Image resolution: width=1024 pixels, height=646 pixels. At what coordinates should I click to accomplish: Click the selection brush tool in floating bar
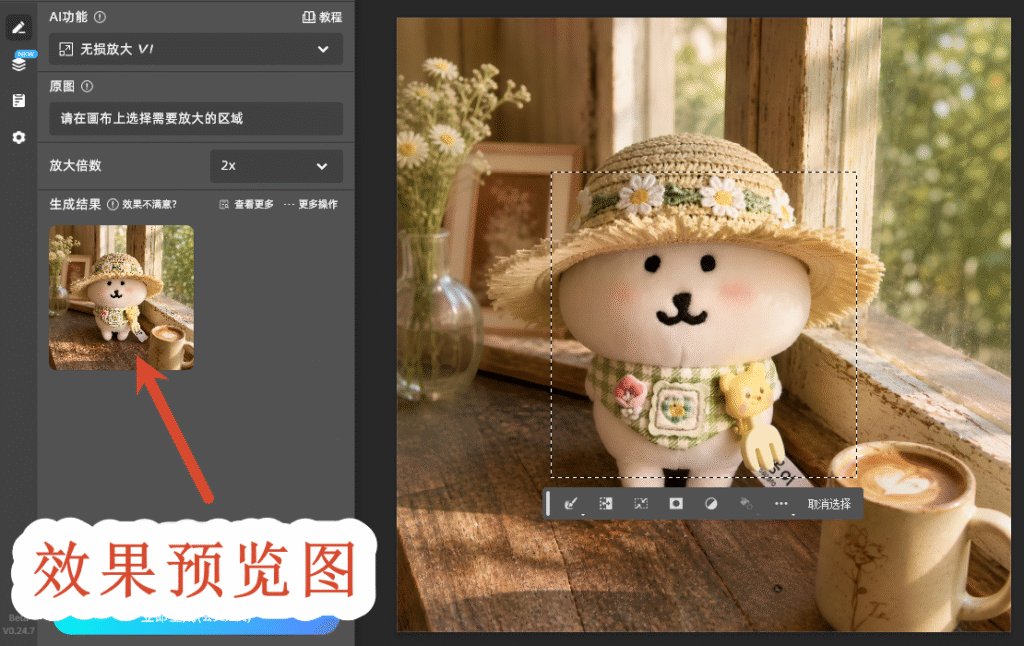click(x=571, y=504)
